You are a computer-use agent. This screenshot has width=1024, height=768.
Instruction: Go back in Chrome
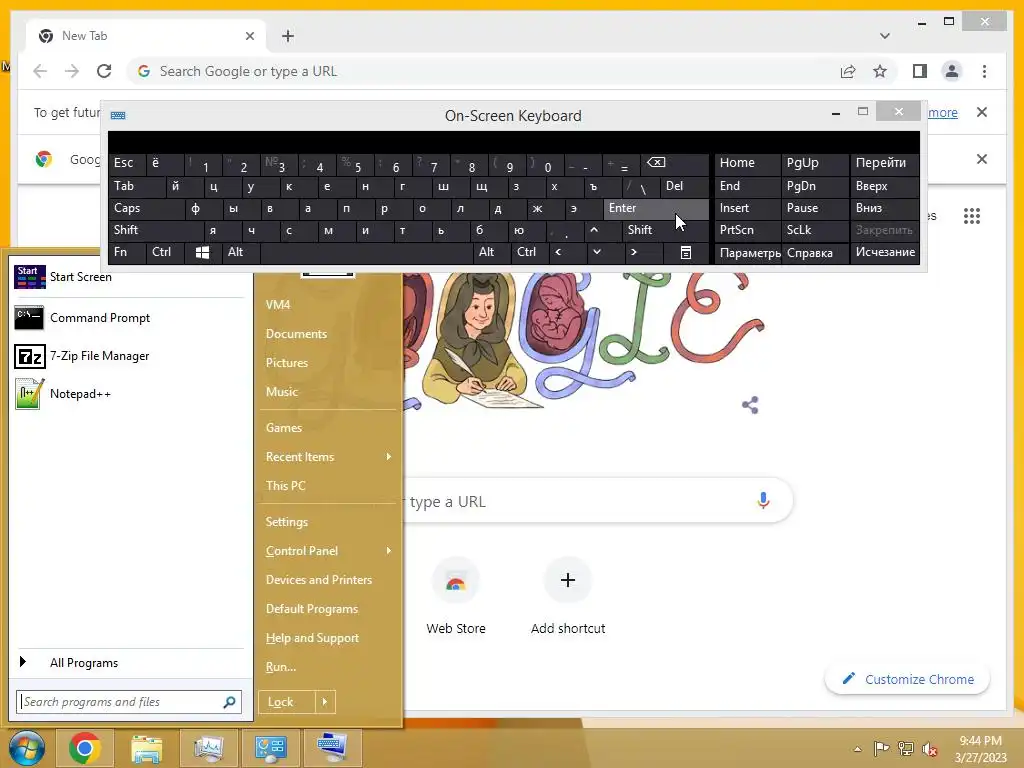pos(40,71)
